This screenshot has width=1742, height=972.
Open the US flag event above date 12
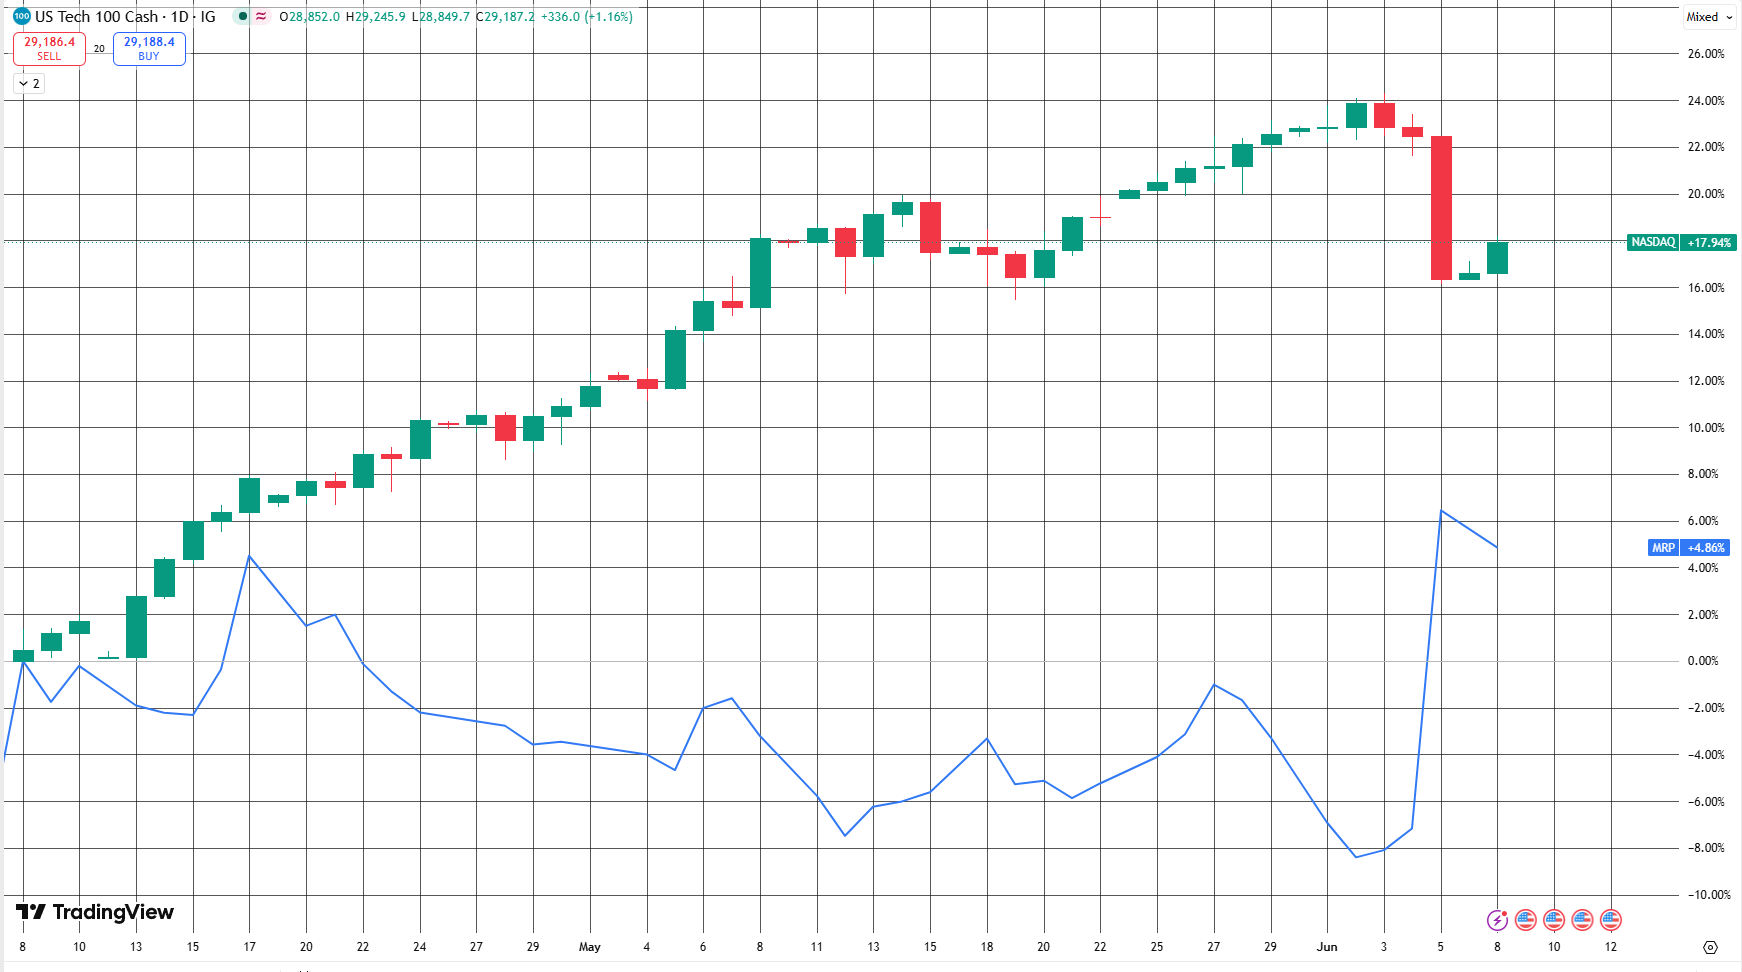(x=1610, y=920)
